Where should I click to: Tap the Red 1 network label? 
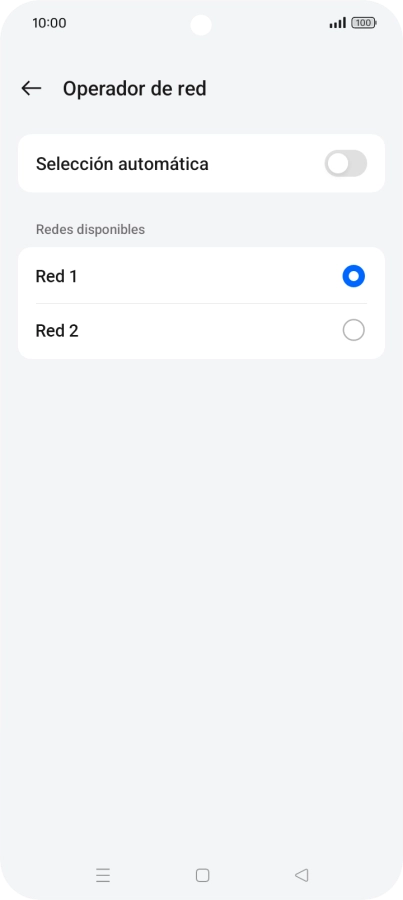click(x=56, y=276)
